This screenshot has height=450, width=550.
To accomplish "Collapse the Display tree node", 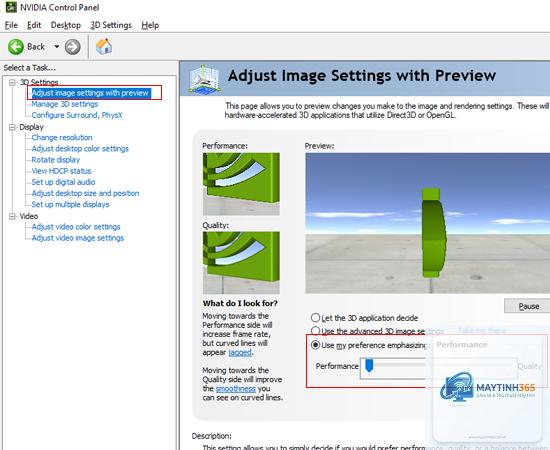I will pyautogui.click(x=13, y=127).
